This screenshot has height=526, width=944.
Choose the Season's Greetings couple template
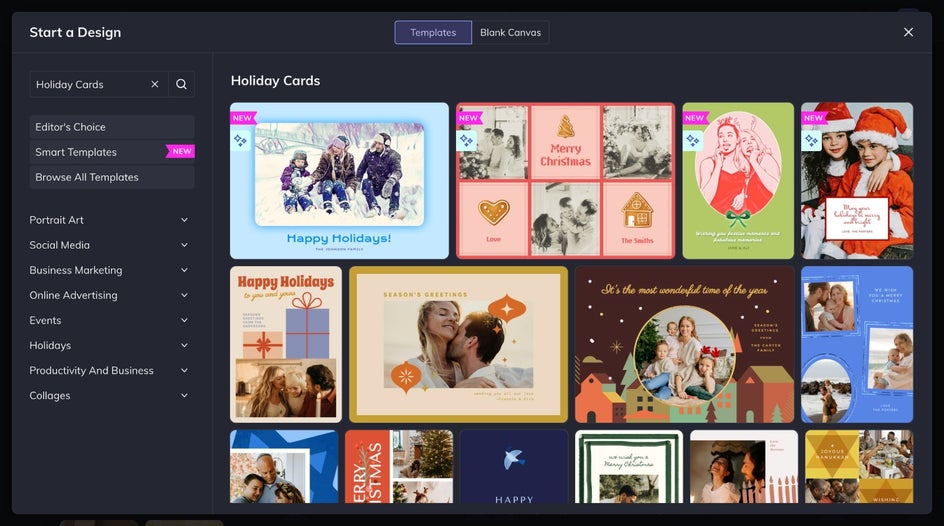pyautogui.click(x=458, y=344)
